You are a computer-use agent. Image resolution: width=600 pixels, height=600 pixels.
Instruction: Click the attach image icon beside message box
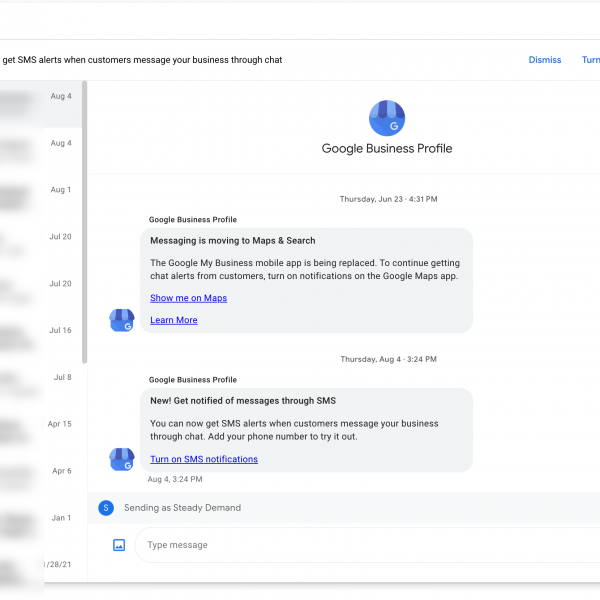tap(119, 545)
